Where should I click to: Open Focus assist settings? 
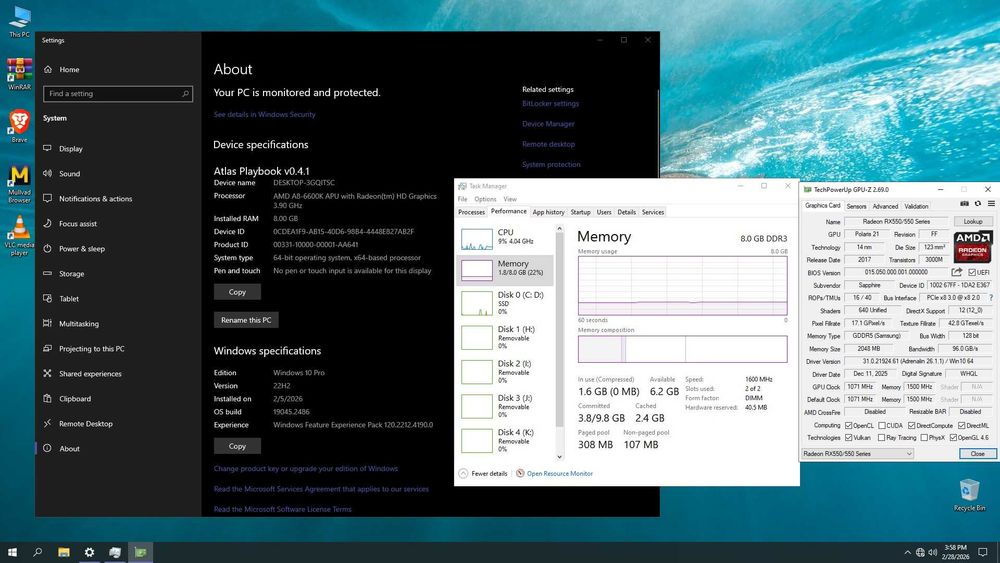(78, 224)
